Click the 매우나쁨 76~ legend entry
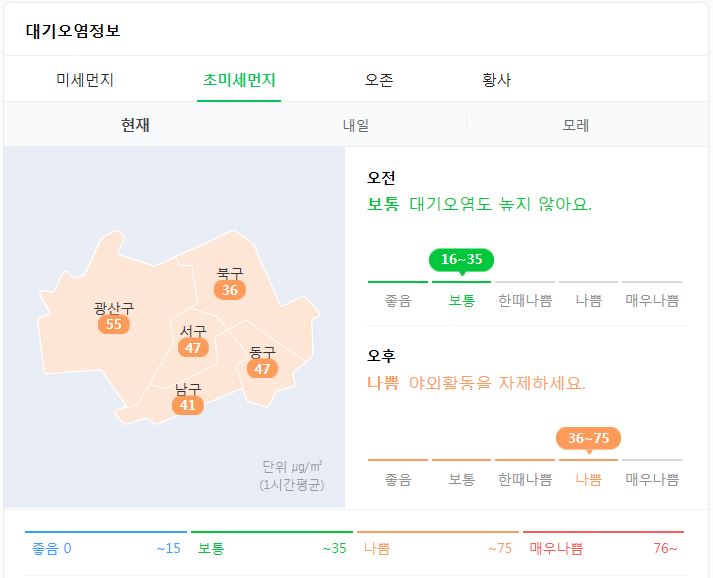The height and width of the screenshot is (578, 713). 603,548
